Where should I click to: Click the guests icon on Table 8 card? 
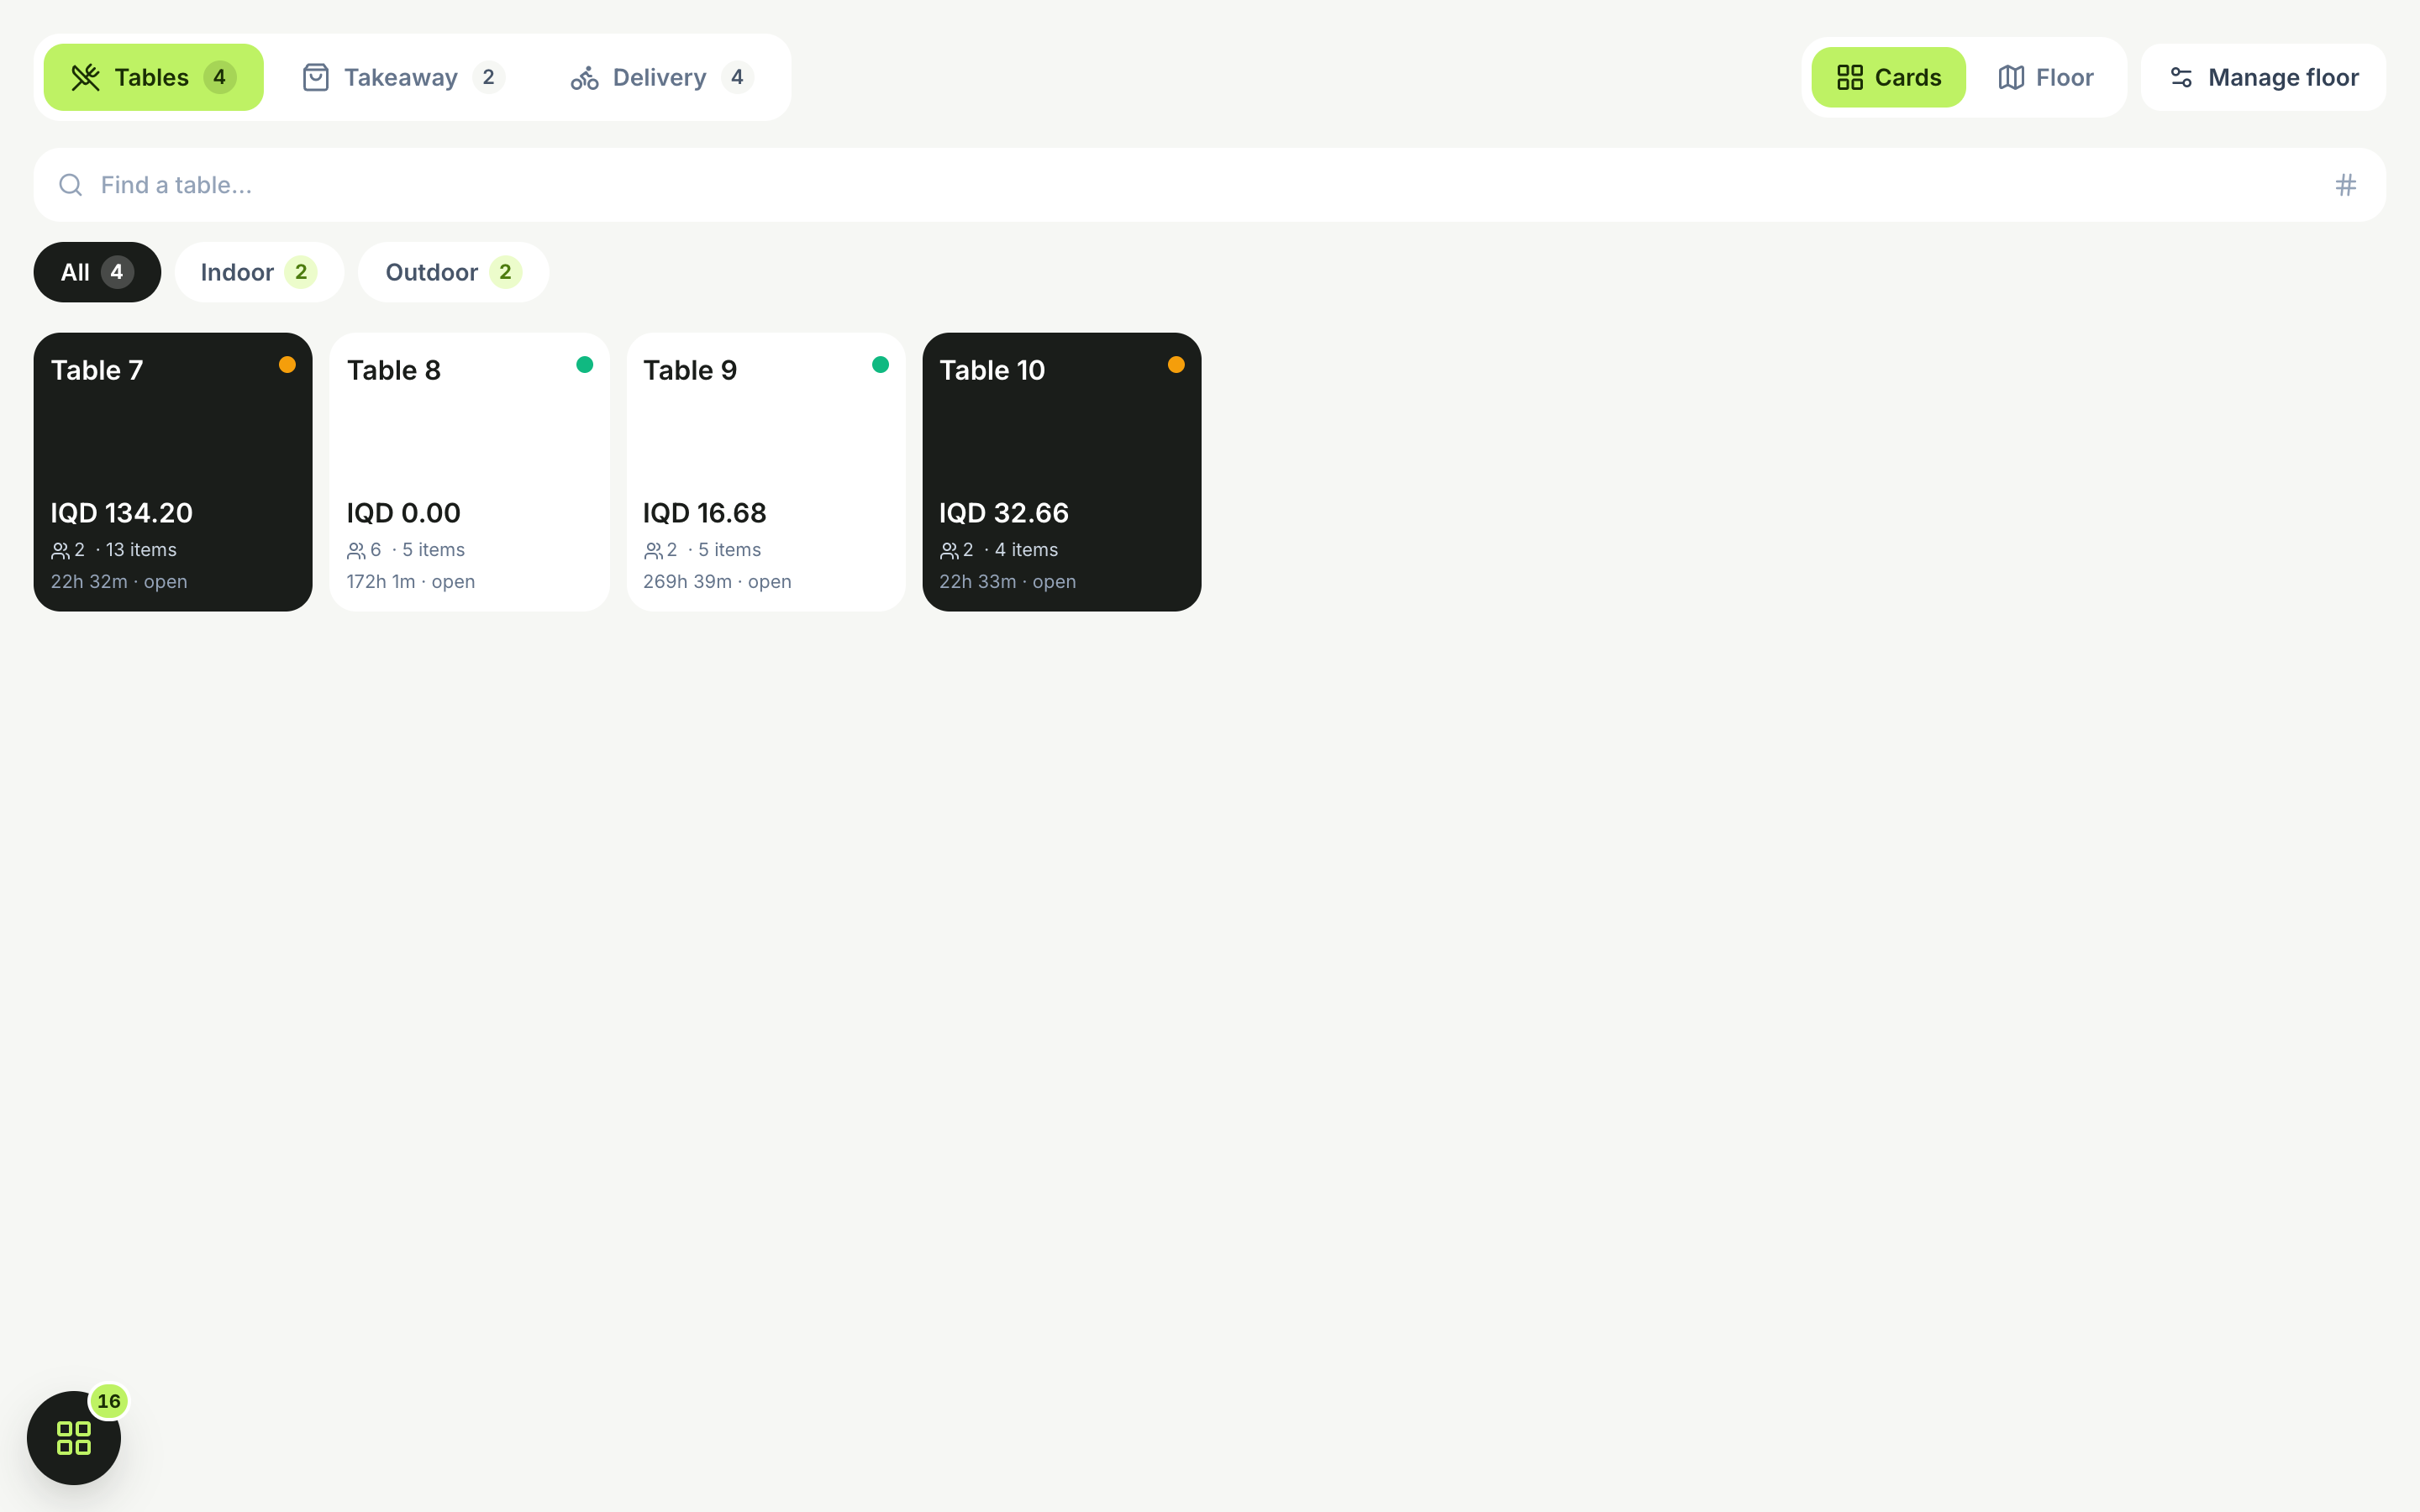(356, 550)
